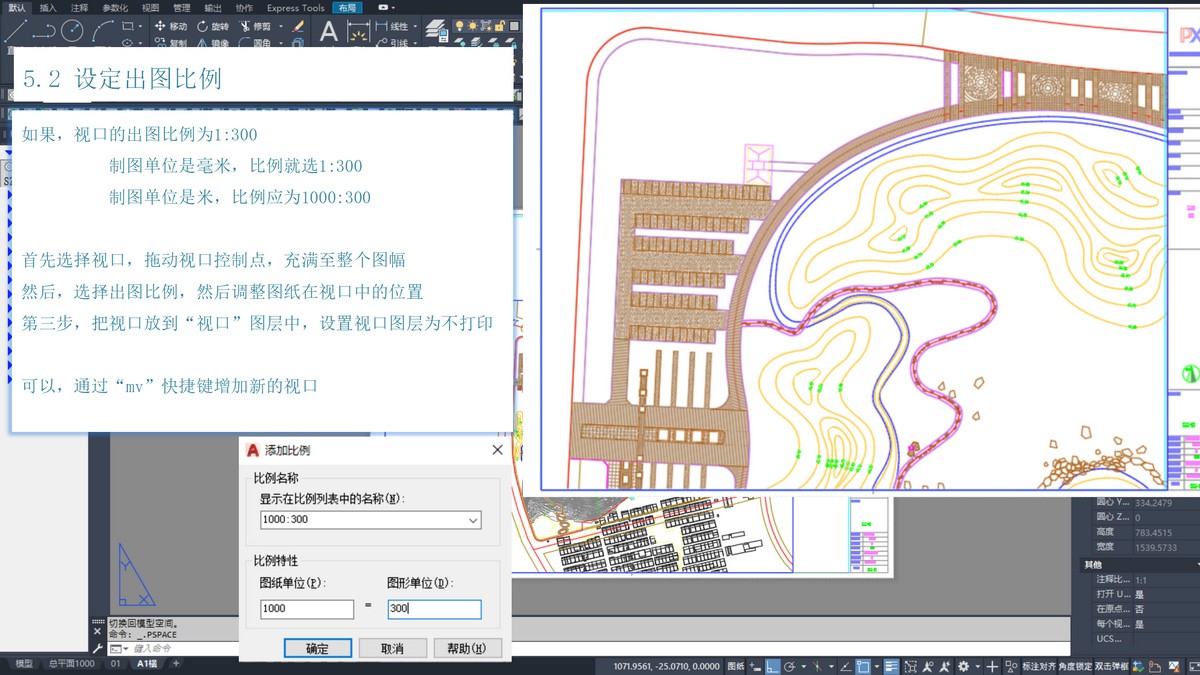Select the Polyline drawing tool
Viewport: 1200px width, 675px height.
(43, 31)
